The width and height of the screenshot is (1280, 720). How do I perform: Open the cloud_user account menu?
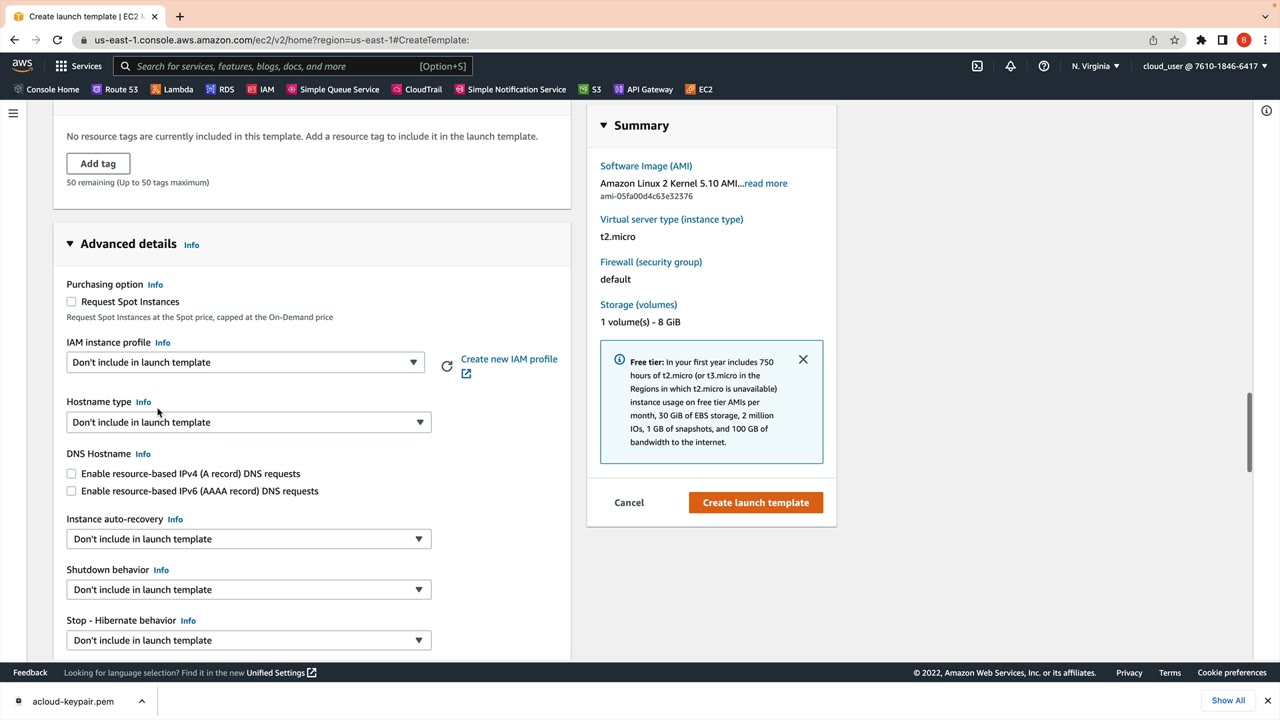coord(1205,66)
